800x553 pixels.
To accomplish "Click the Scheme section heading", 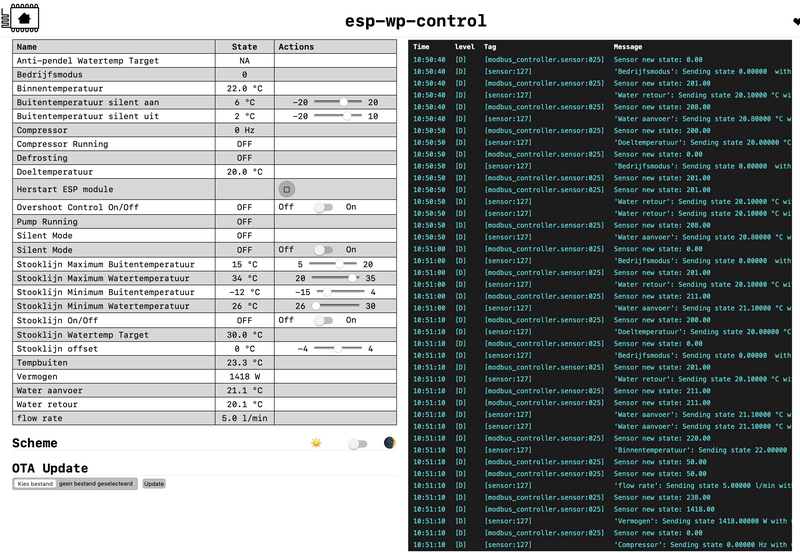I will [35, 443].
